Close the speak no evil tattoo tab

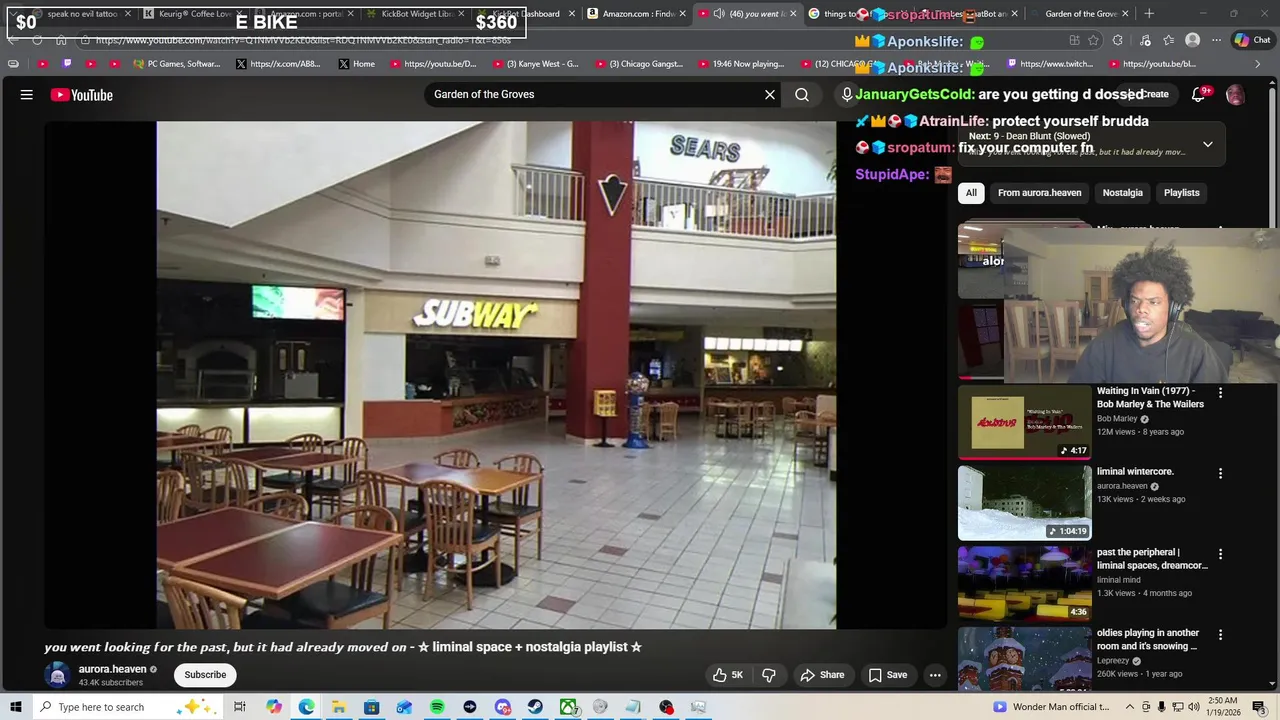point(127,14)
